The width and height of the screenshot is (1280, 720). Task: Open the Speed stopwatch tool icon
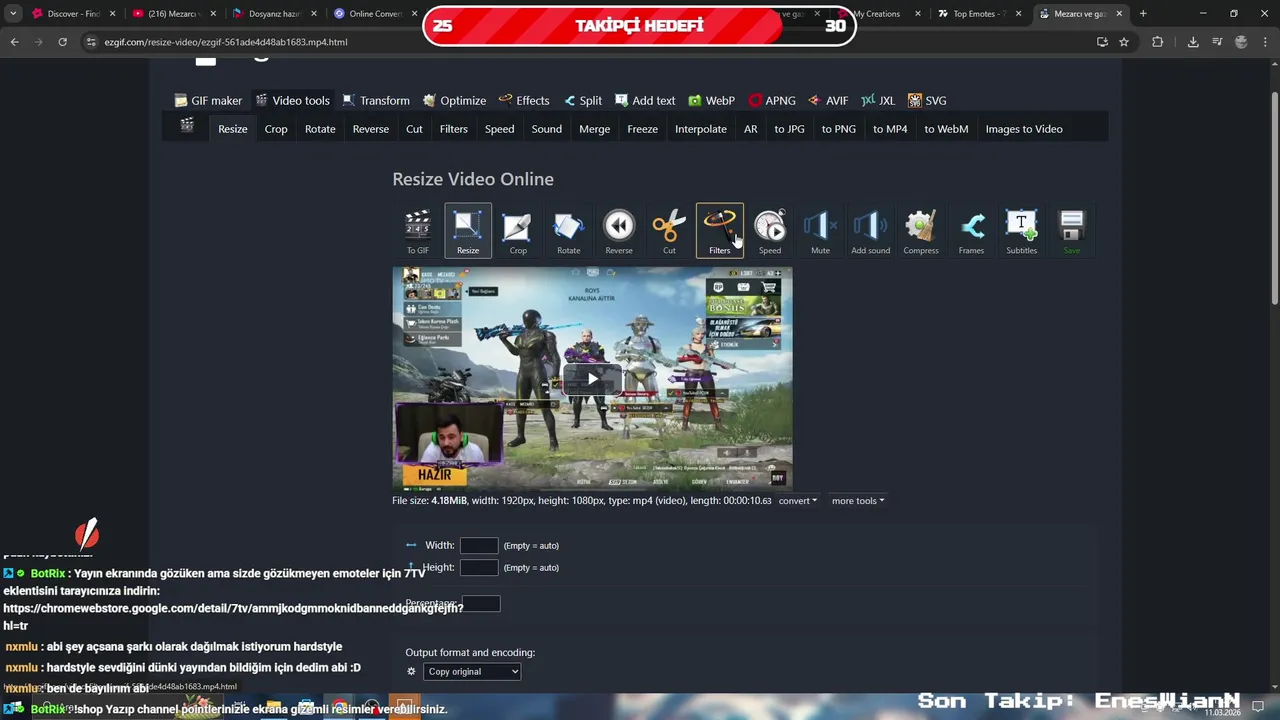[x=770, y=231]
